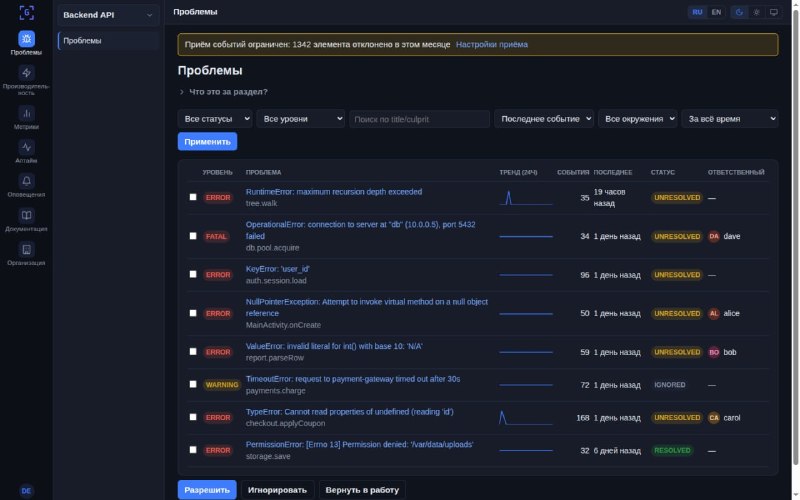Switch to light theme sun icon
800x500 pixels.
757,12
